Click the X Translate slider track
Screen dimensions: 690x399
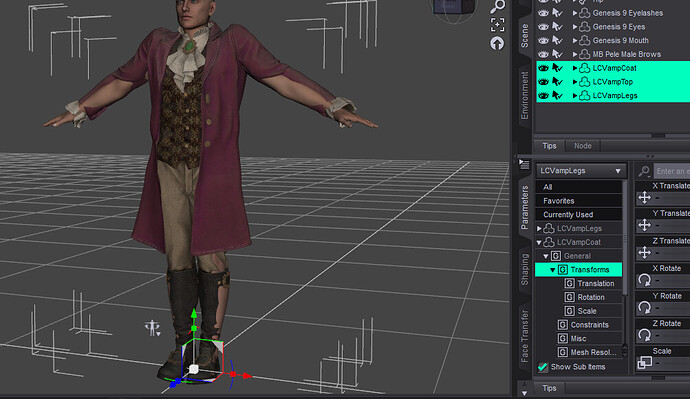tap(672, 198)
